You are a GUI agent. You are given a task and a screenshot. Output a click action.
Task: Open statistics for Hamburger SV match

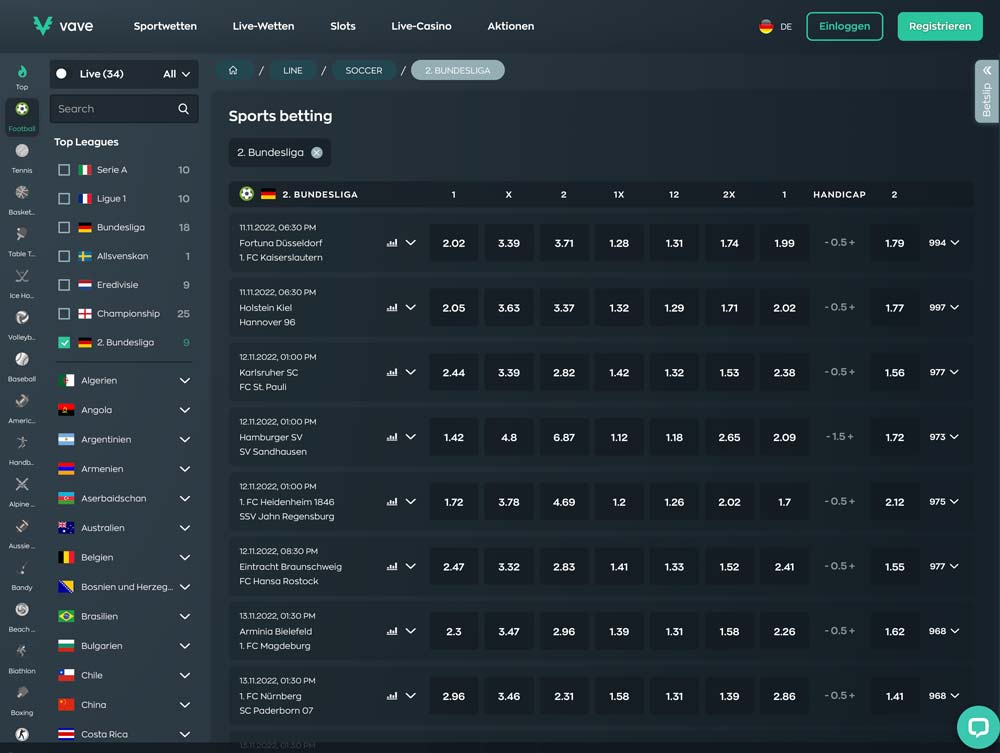392,437
